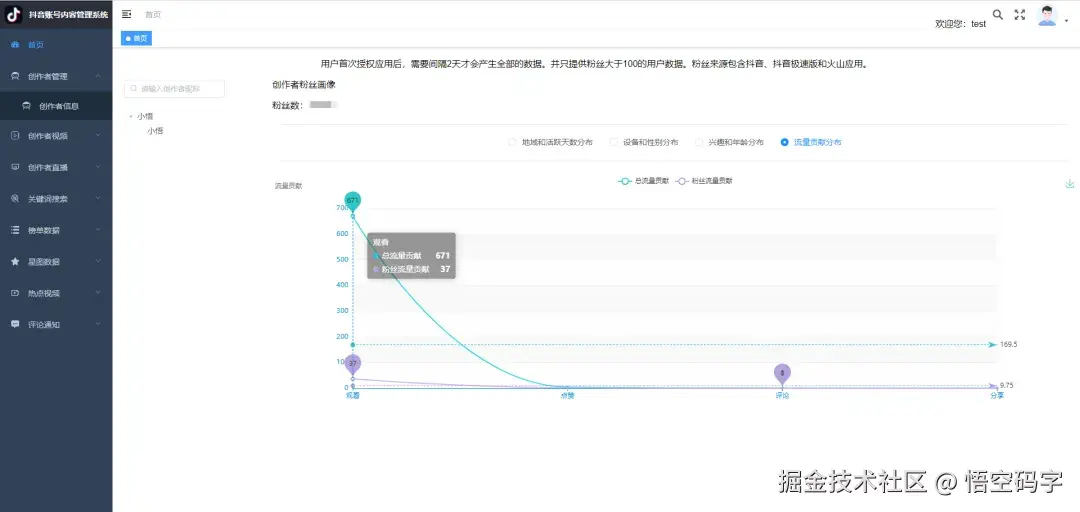This screenshot has height=512, width=1080.
Task: Click the 首页 dashboard icon in sidebar
Action: coord(15,45)
